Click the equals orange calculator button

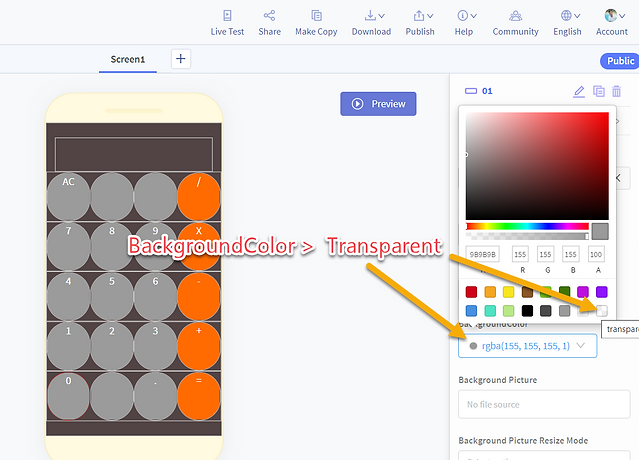(199, 396)
